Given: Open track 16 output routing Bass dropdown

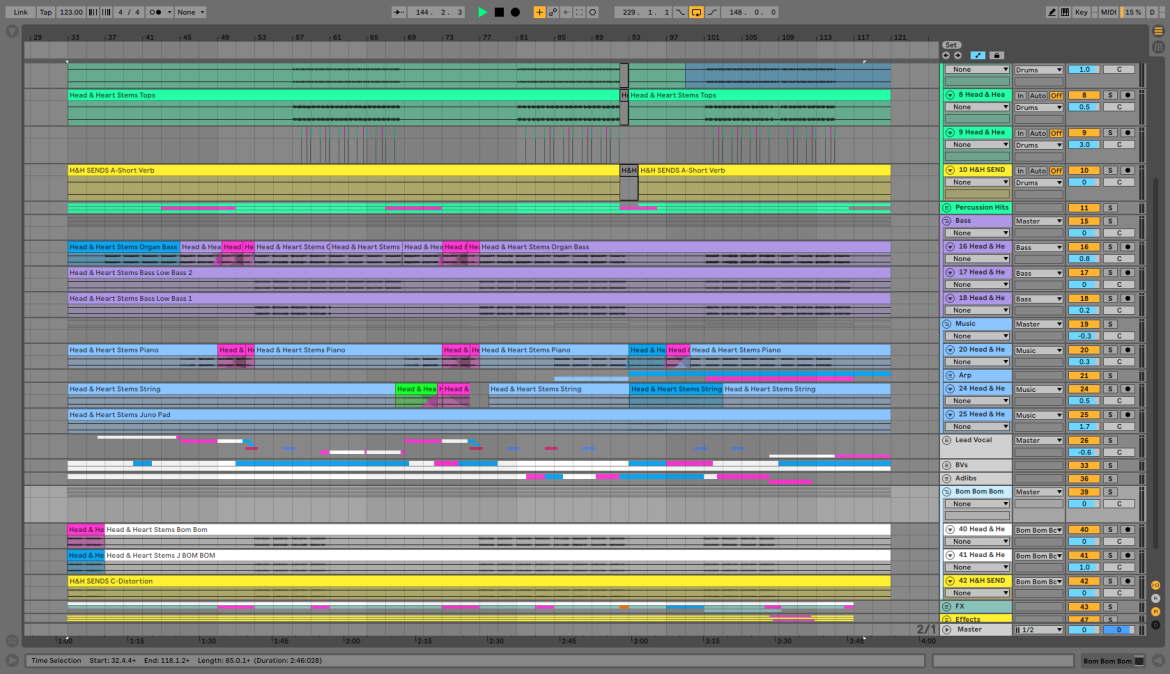Looking at the screenshot, I should point(1039,247).
